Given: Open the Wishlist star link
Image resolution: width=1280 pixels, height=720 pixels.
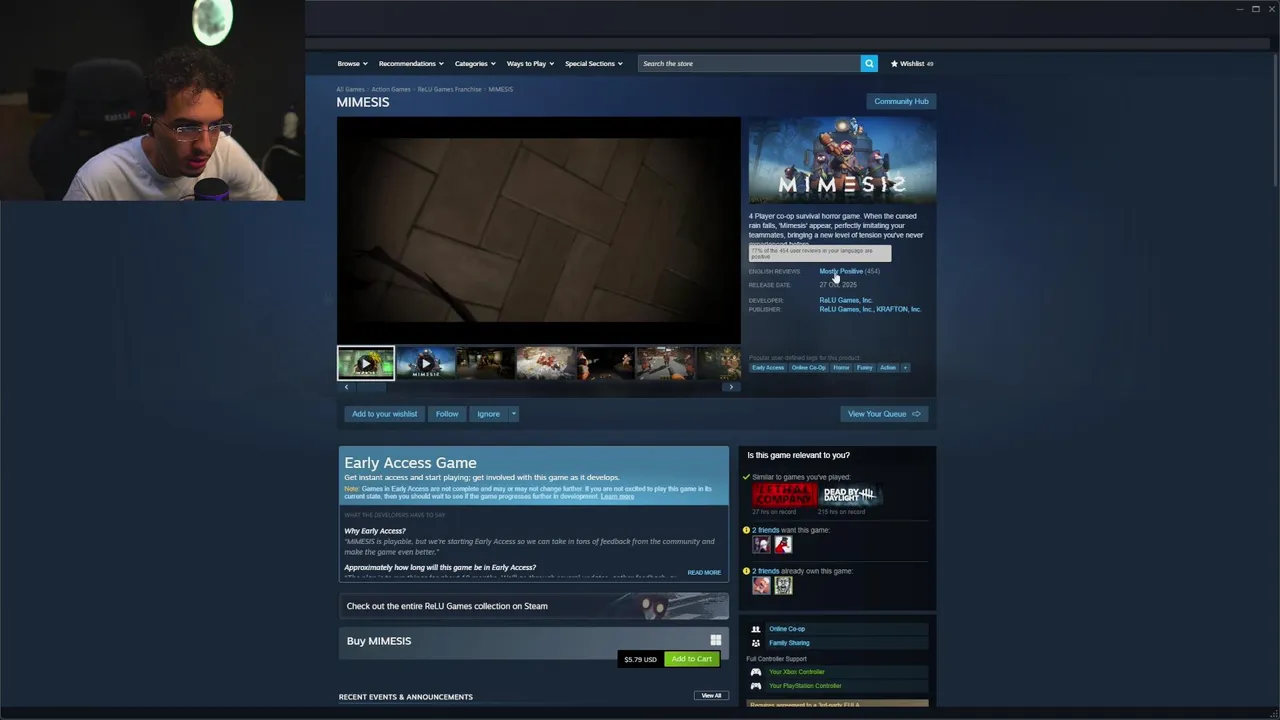Looking at the screenshot, I should point(912,63).
